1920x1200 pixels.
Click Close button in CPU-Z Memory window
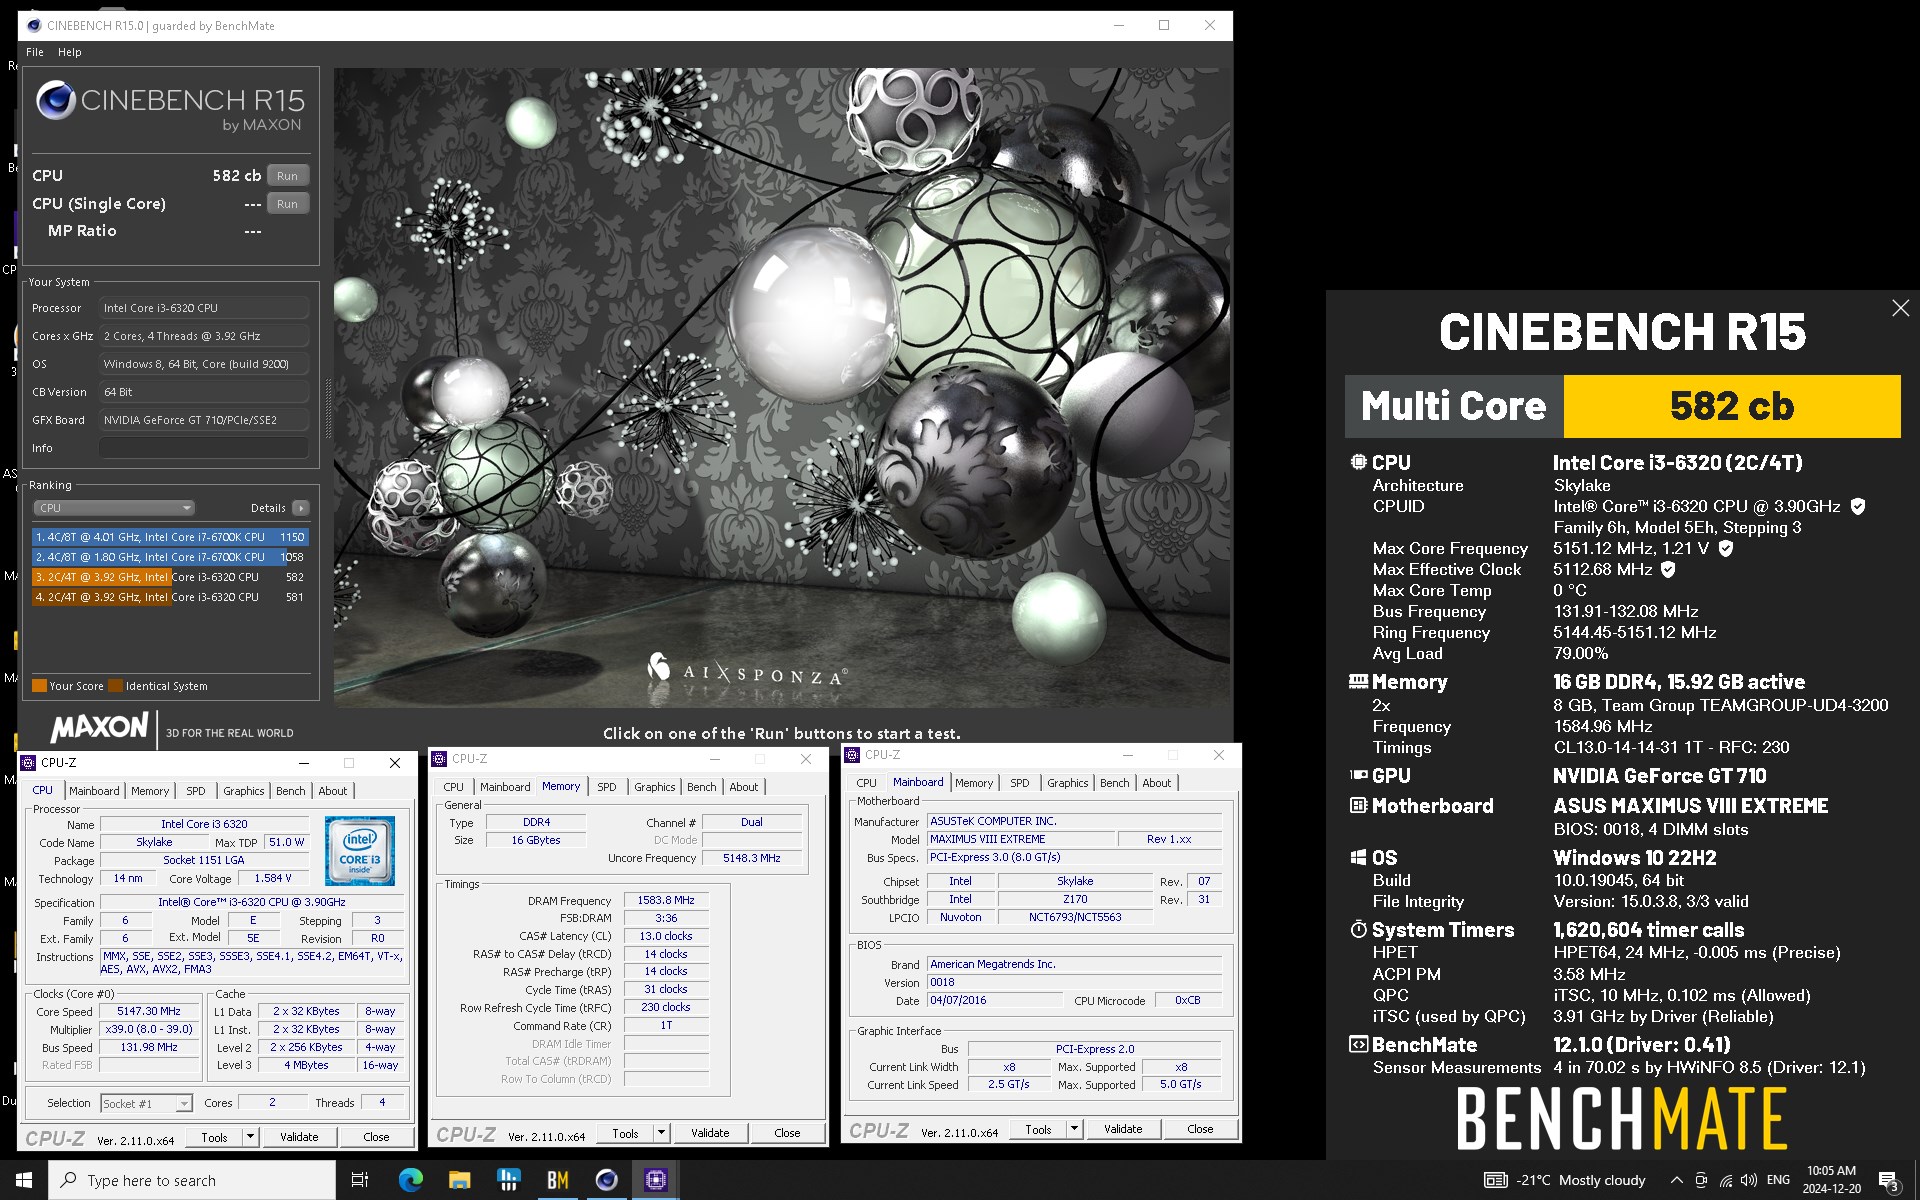787,1133
